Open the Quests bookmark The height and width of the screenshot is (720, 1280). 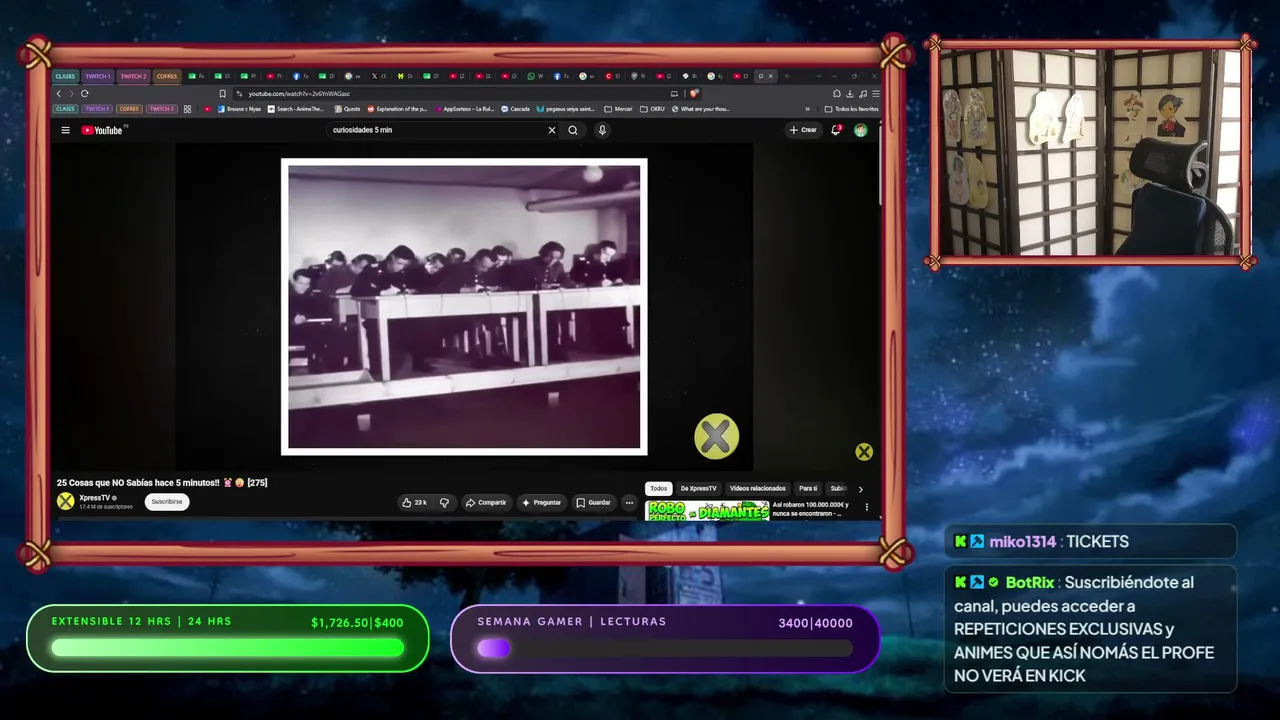[347, 109]
